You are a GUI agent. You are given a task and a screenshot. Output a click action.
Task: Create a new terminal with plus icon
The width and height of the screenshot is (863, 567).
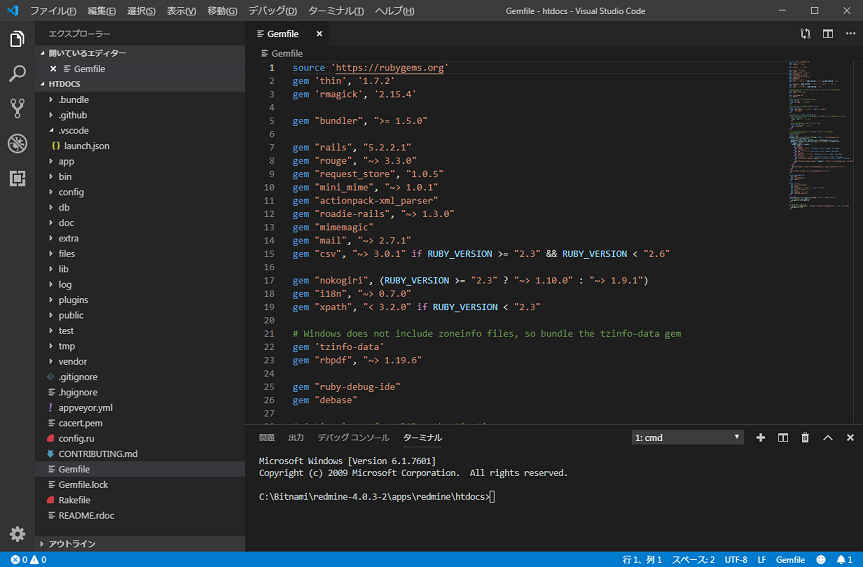click(x=761, y=438)
